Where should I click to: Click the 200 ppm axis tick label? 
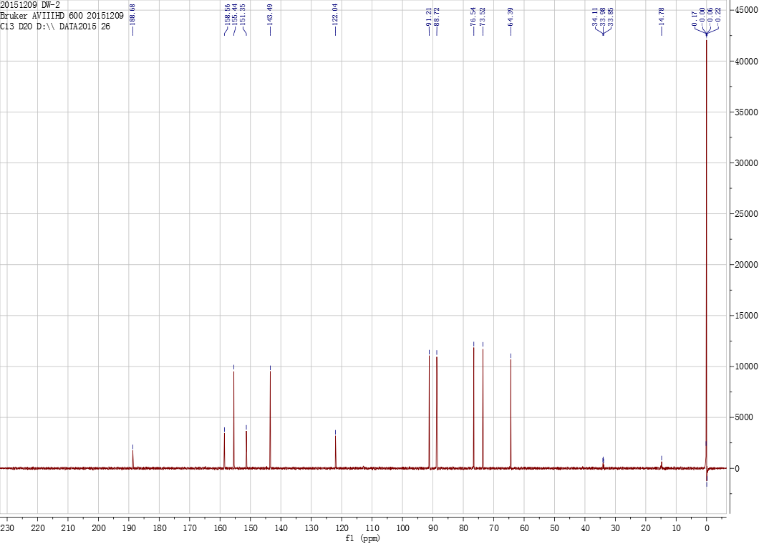pyautogui.click(x=98, y=528)
